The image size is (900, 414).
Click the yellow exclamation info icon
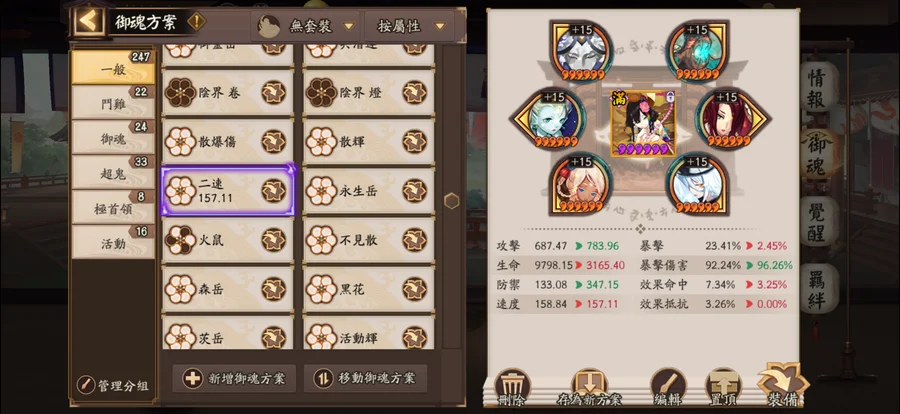point(196,22)
